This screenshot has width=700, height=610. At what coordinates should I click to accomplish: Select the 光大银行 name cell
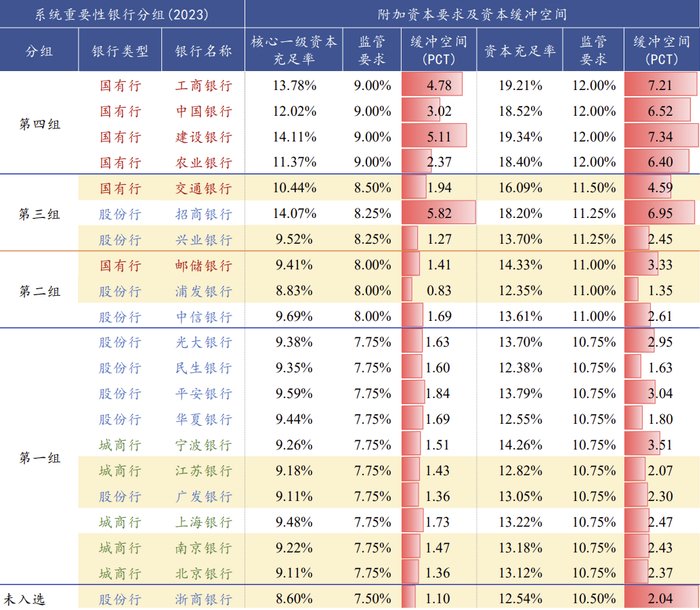pyautogui.click(x=204, y=342)
